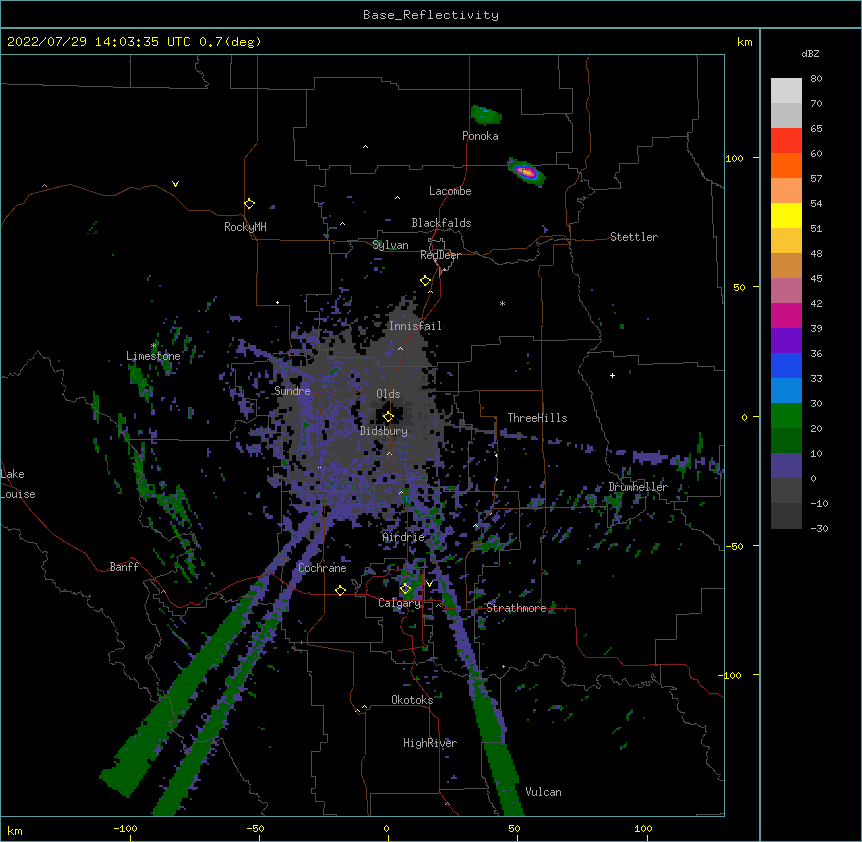Click the 100 km y-axis tick label
This screenshot has width=862, height=842.
pos(734,158)
